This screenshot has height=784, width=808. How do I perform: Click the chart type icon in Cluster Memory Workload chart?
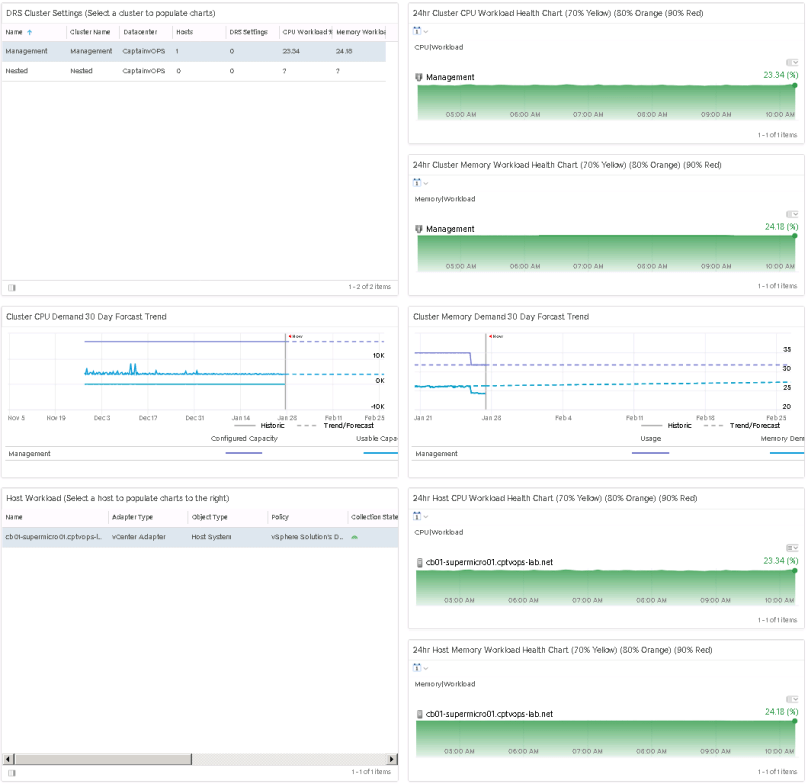click(417, 182)
